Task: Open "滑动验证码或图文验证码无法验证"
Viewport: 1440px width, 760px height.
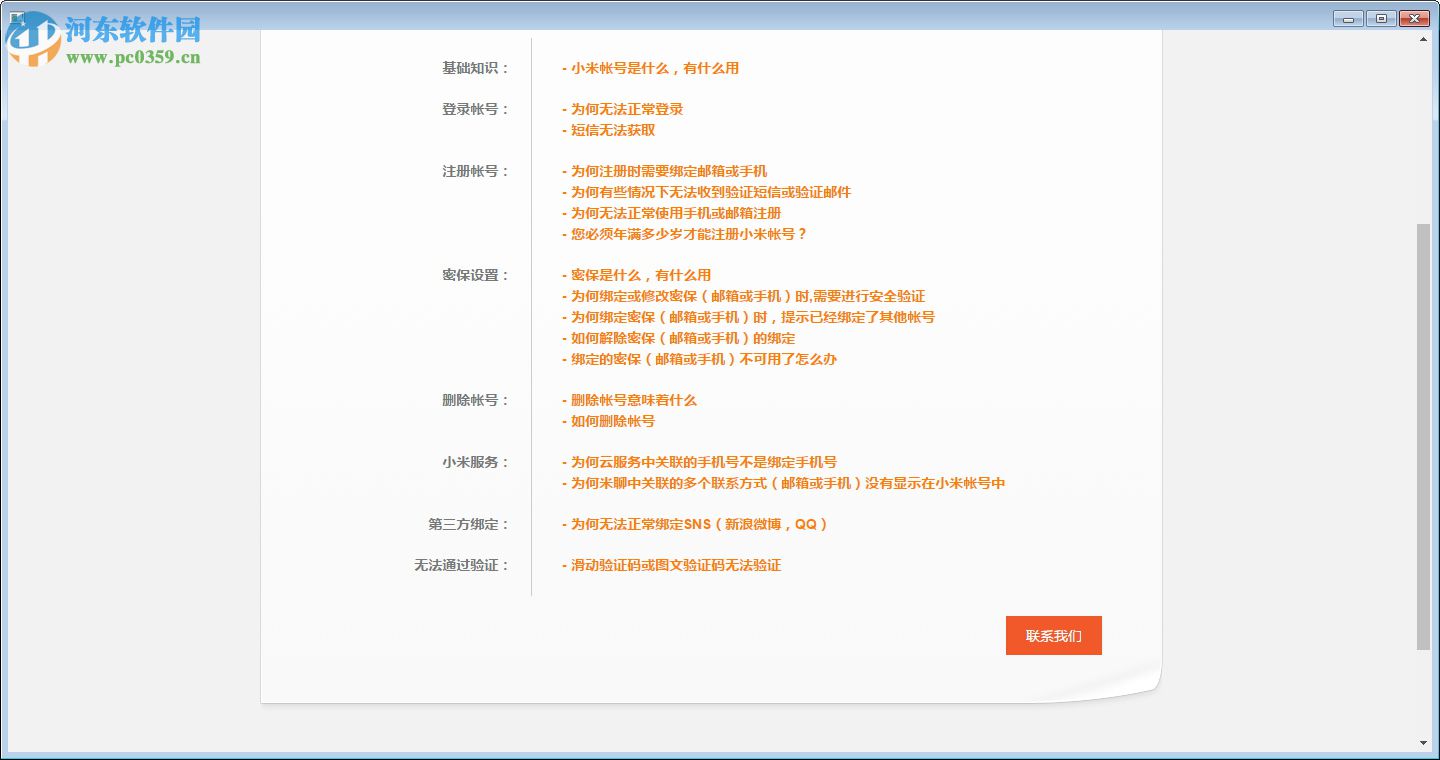Action: (x=674, y=565)
